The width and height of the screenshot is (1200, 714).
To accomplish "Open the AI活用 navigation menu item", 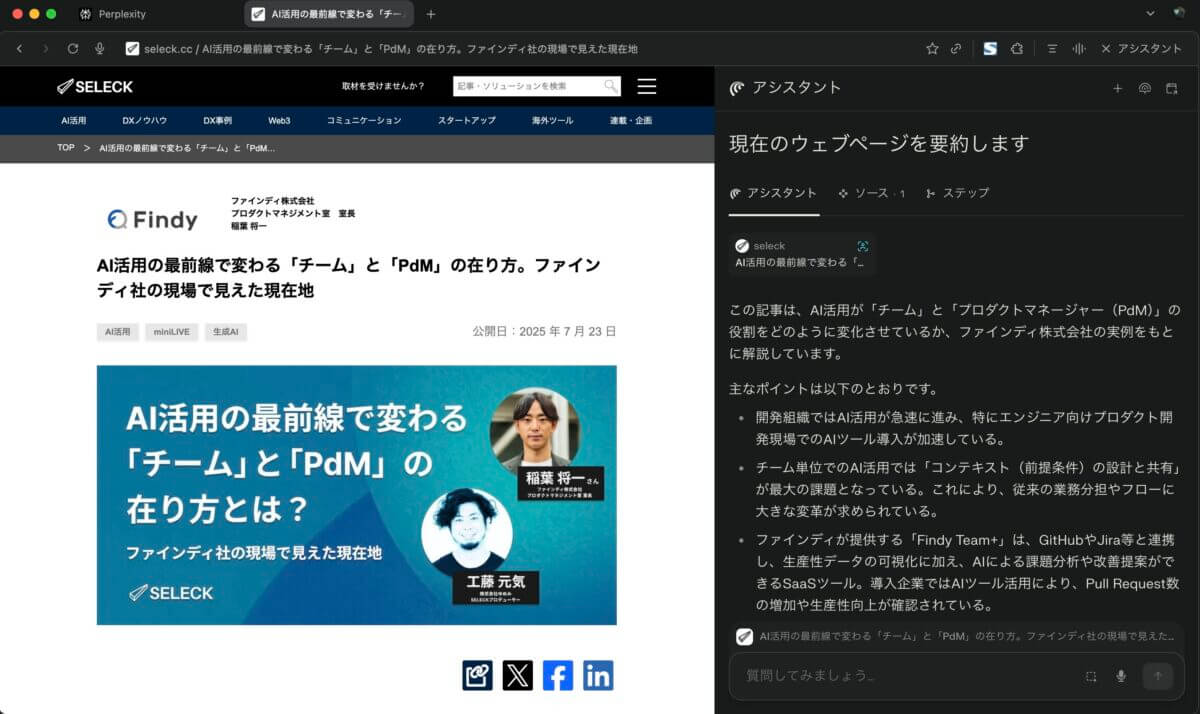I will (x=74, y=120).
